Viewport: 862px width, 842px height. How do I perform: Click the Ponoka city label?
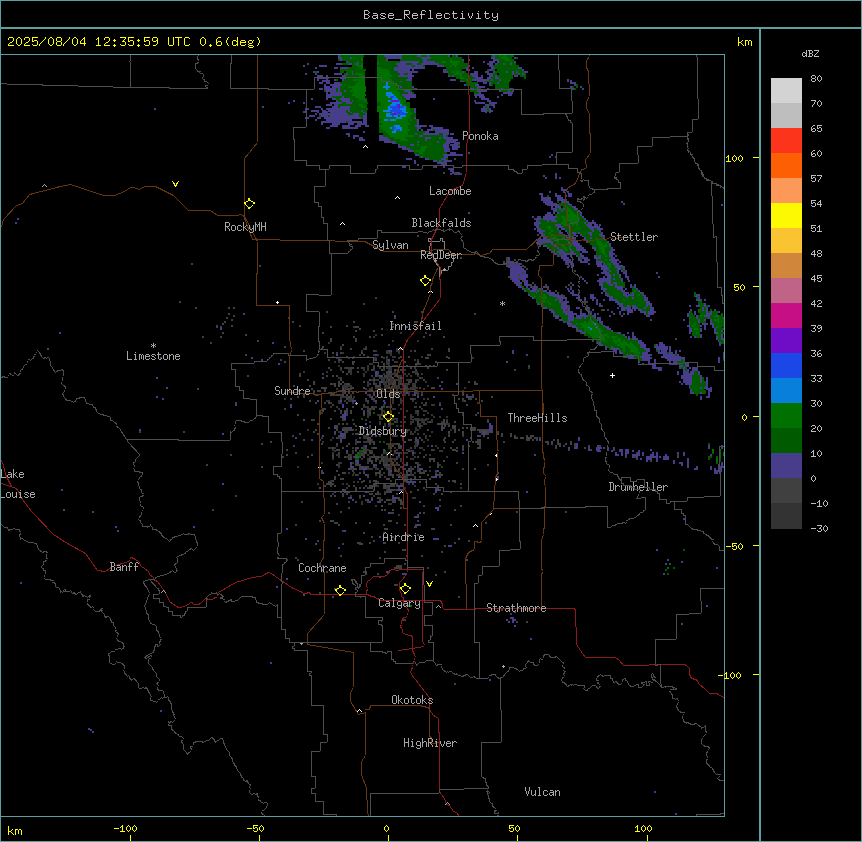pos(480,136)
